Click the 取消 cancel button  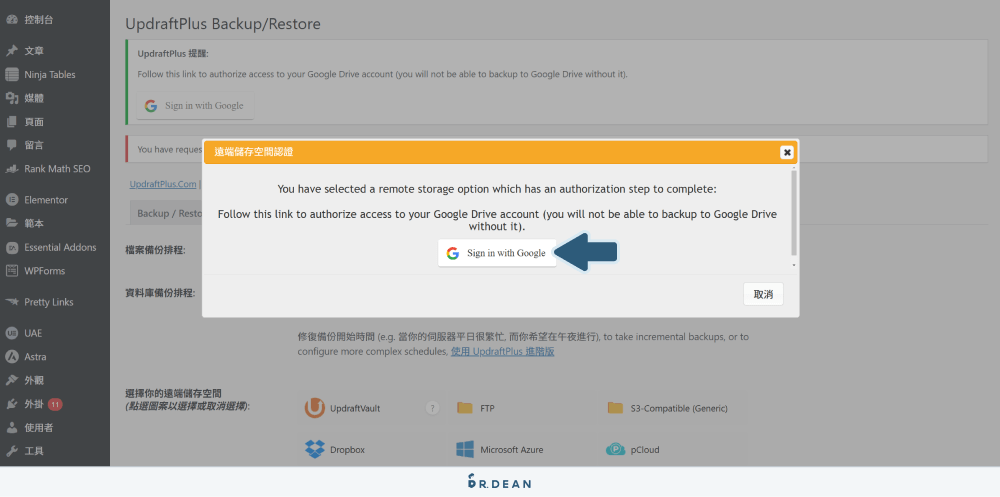763,295
